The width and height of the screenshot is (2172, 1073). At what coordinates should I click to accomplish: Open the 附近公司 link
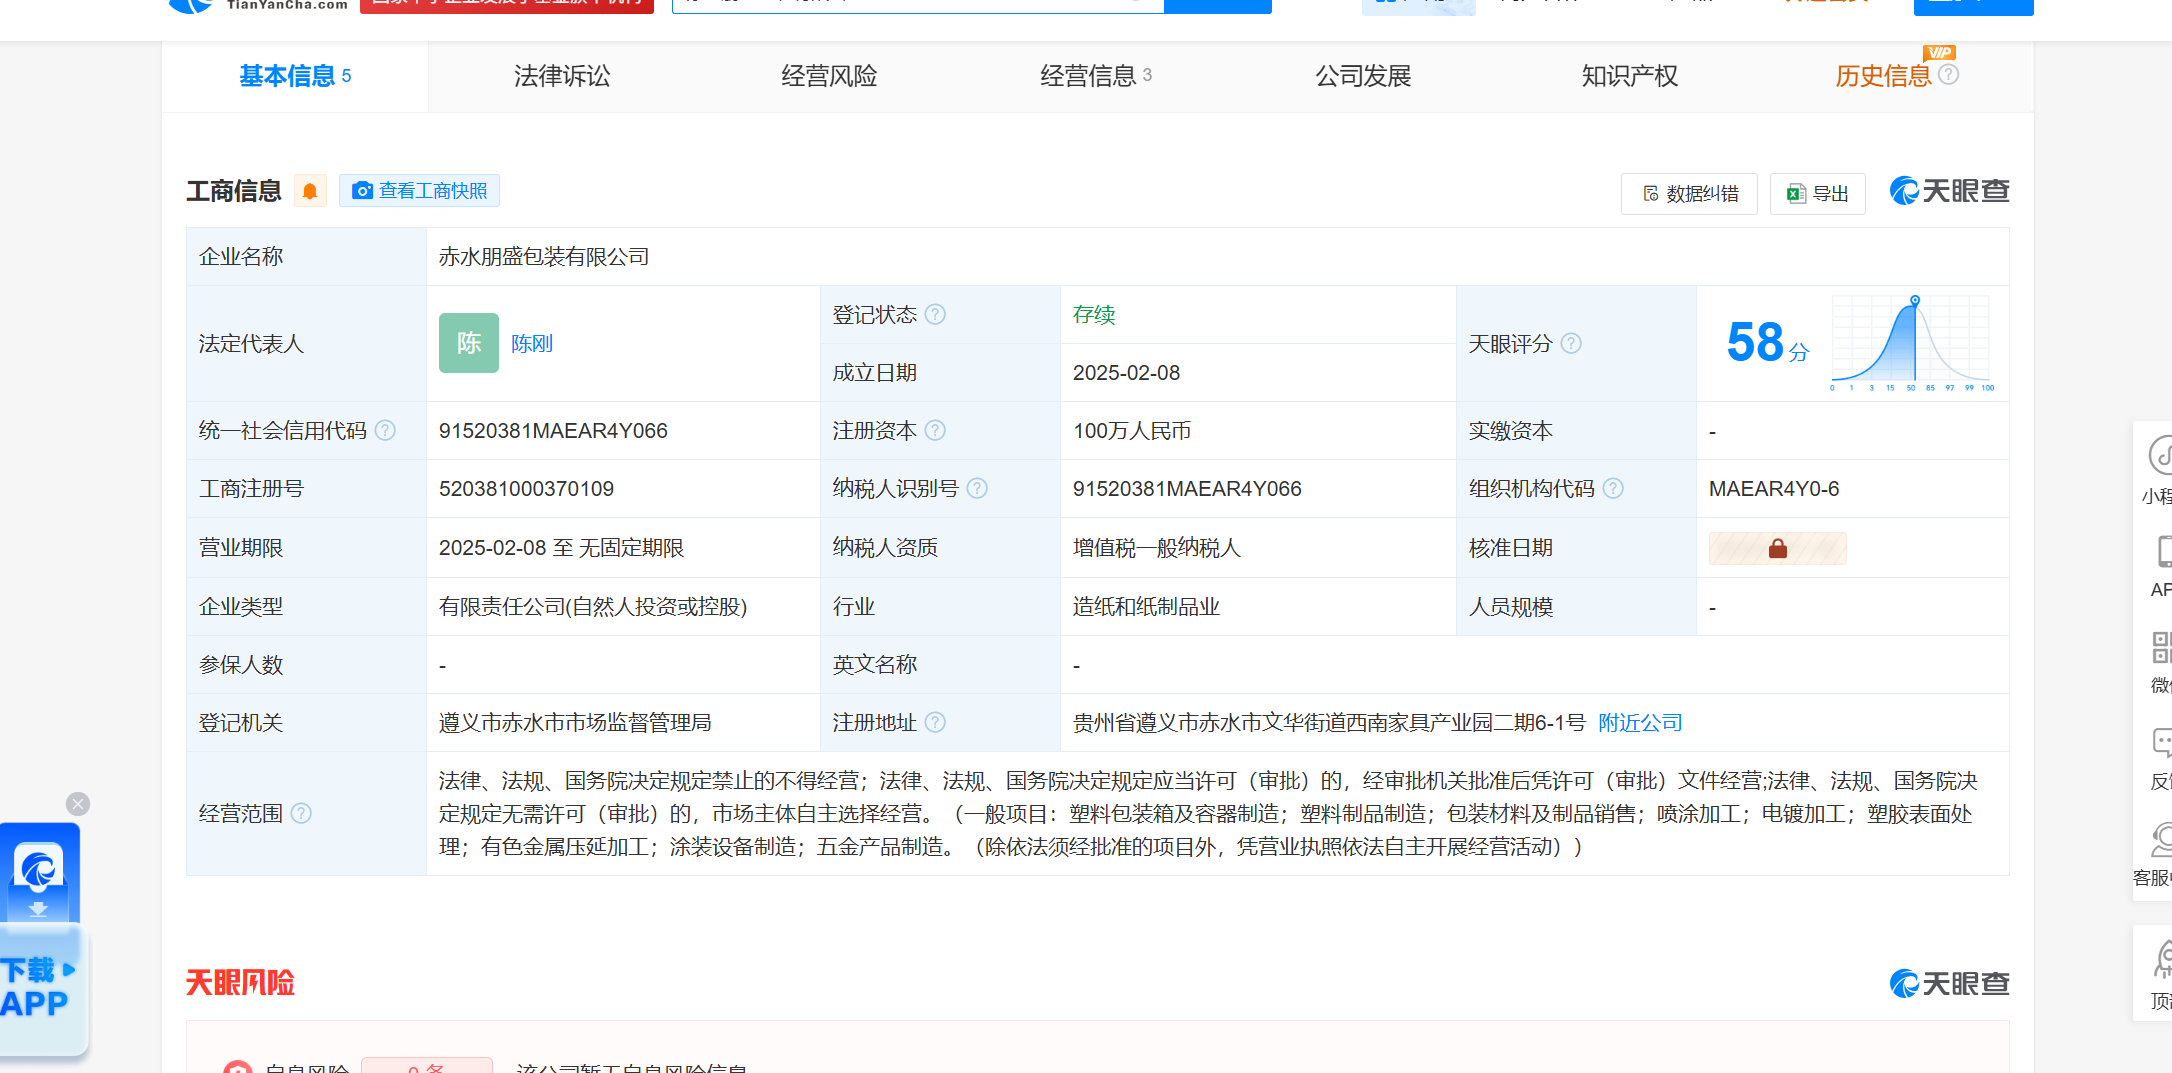1640,723
